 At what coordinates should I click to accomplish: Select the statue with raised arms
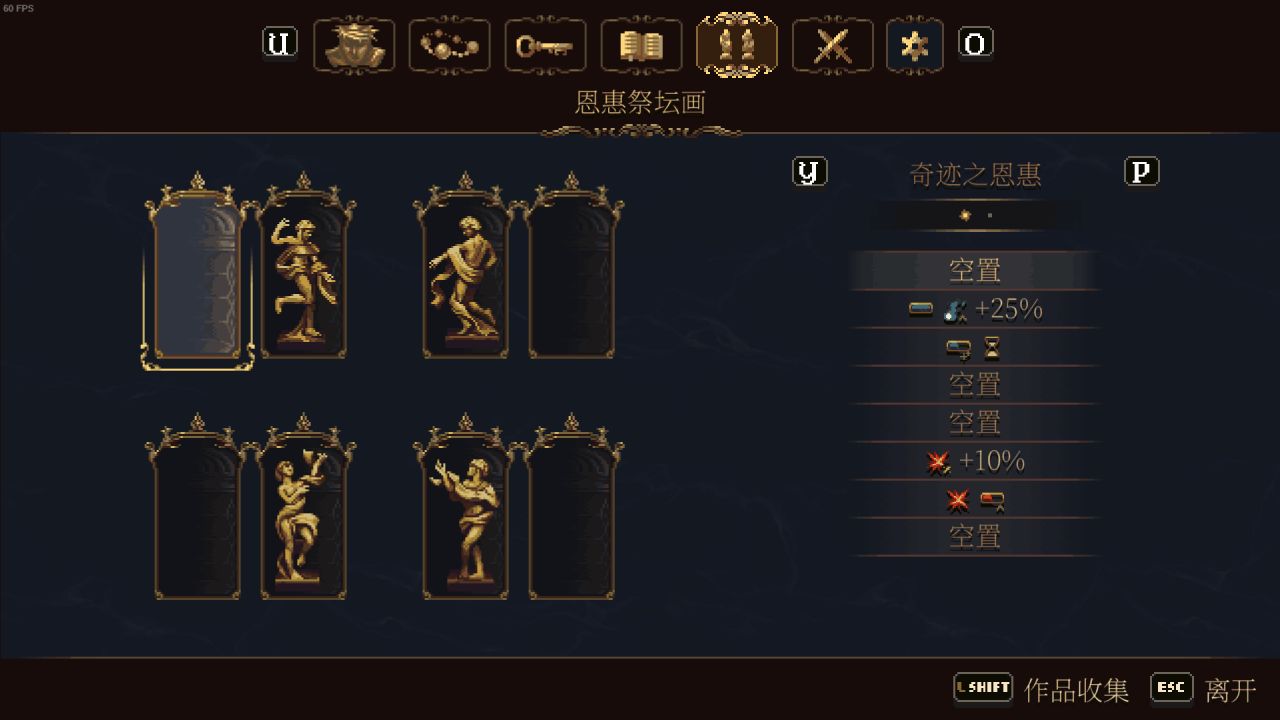click(x=466, y=507)
